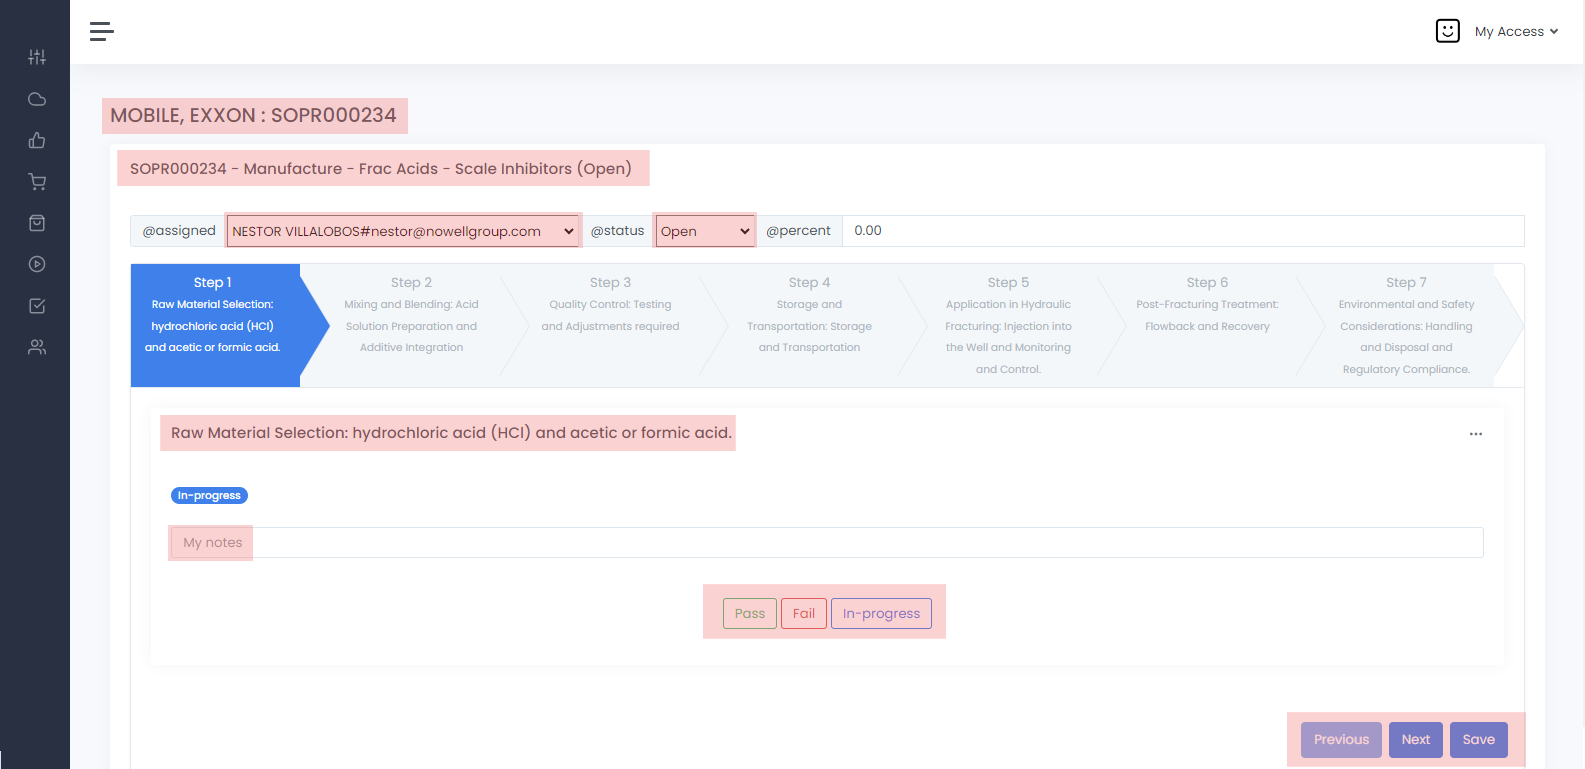Viewport: 1585px width, 769px height.
Task: Go to Step 5 Application in Hydraulic Fracturing
Action: pyautogui.click(x=1008, y=325)
